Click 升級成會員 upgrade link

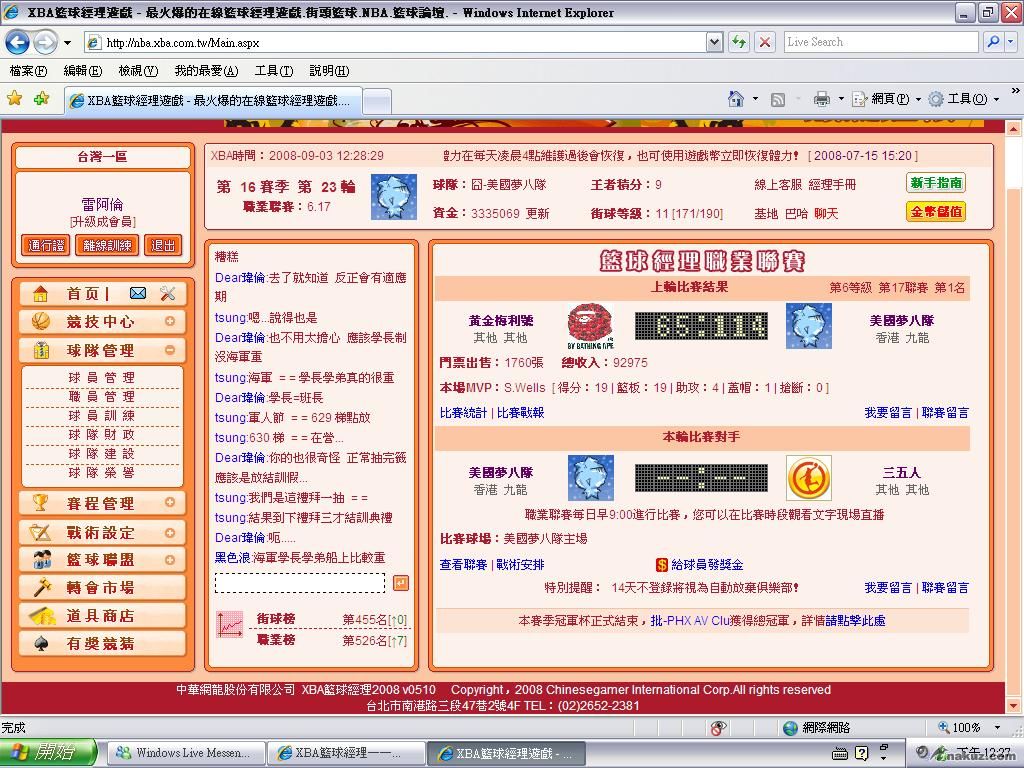click(103, 222)
